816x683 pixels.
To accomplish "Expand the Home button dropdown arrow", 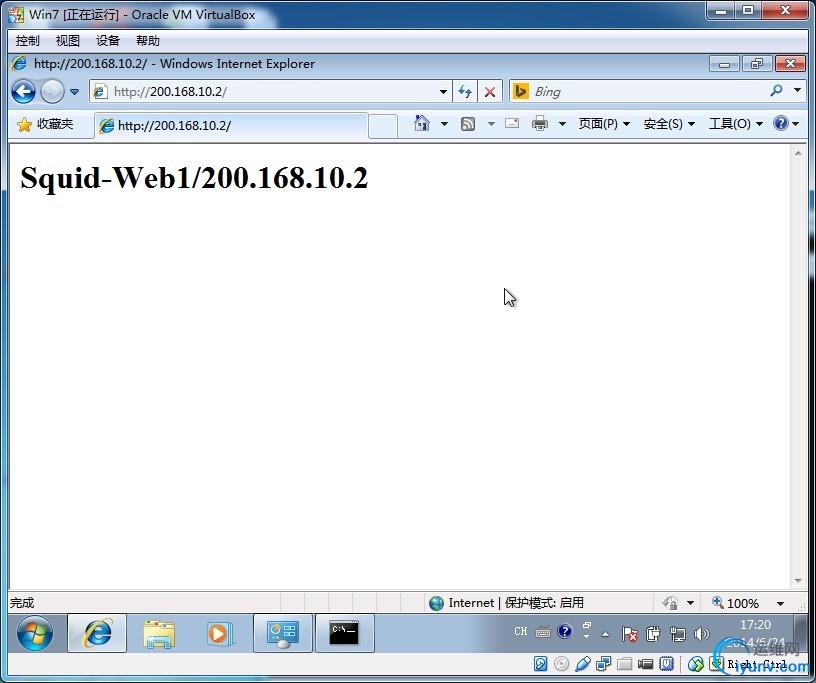I will point(444,124).
